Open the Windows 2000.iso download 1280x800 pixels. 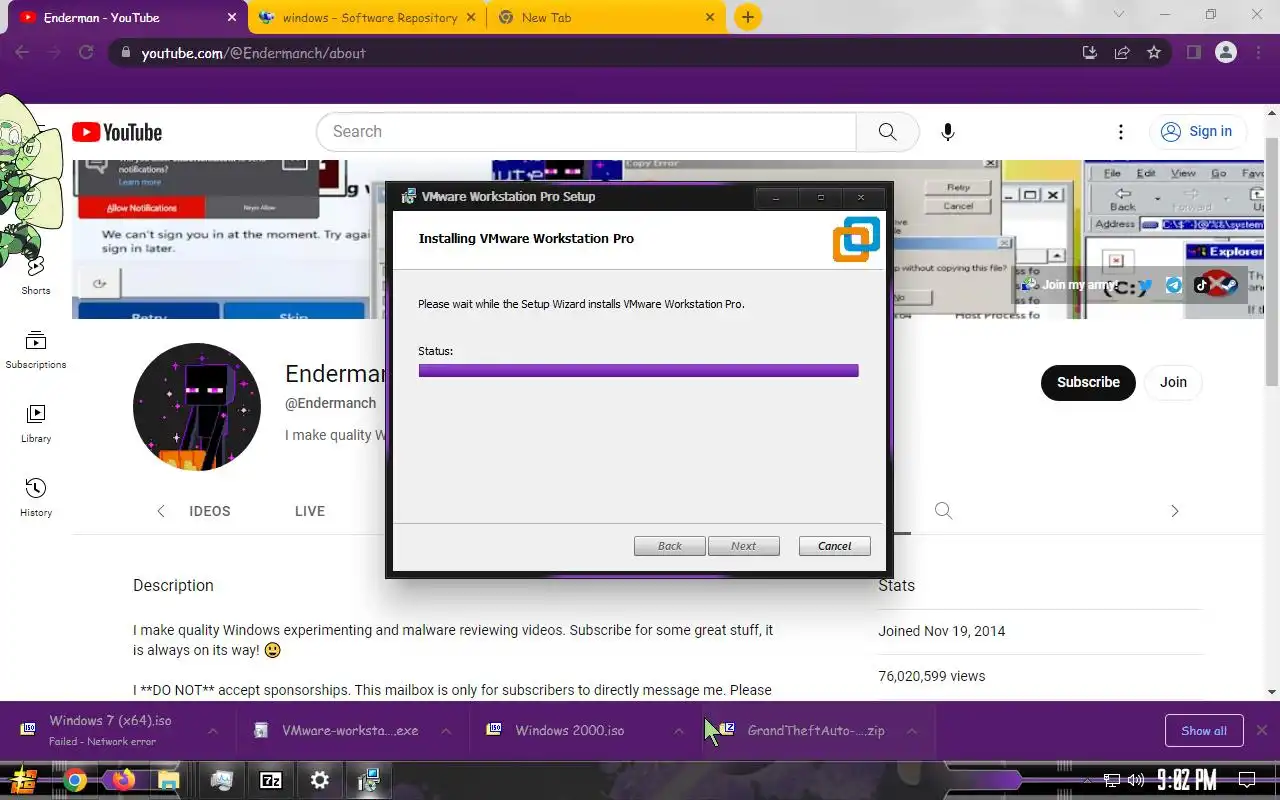[569, 731]
